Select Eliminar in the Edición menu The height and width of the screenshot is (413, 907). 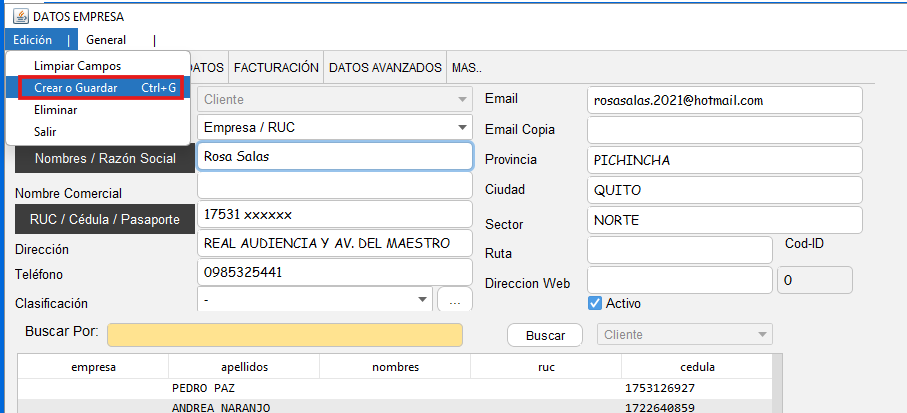click(55, 110)
